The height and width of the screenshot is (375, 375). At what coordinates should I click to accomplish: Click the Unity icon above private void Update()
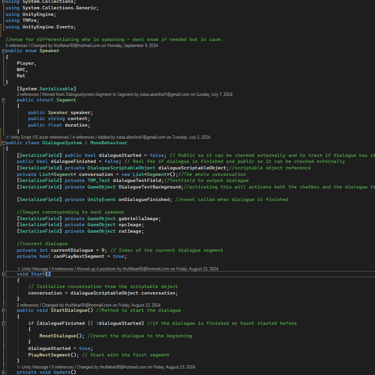coord(19,367)
